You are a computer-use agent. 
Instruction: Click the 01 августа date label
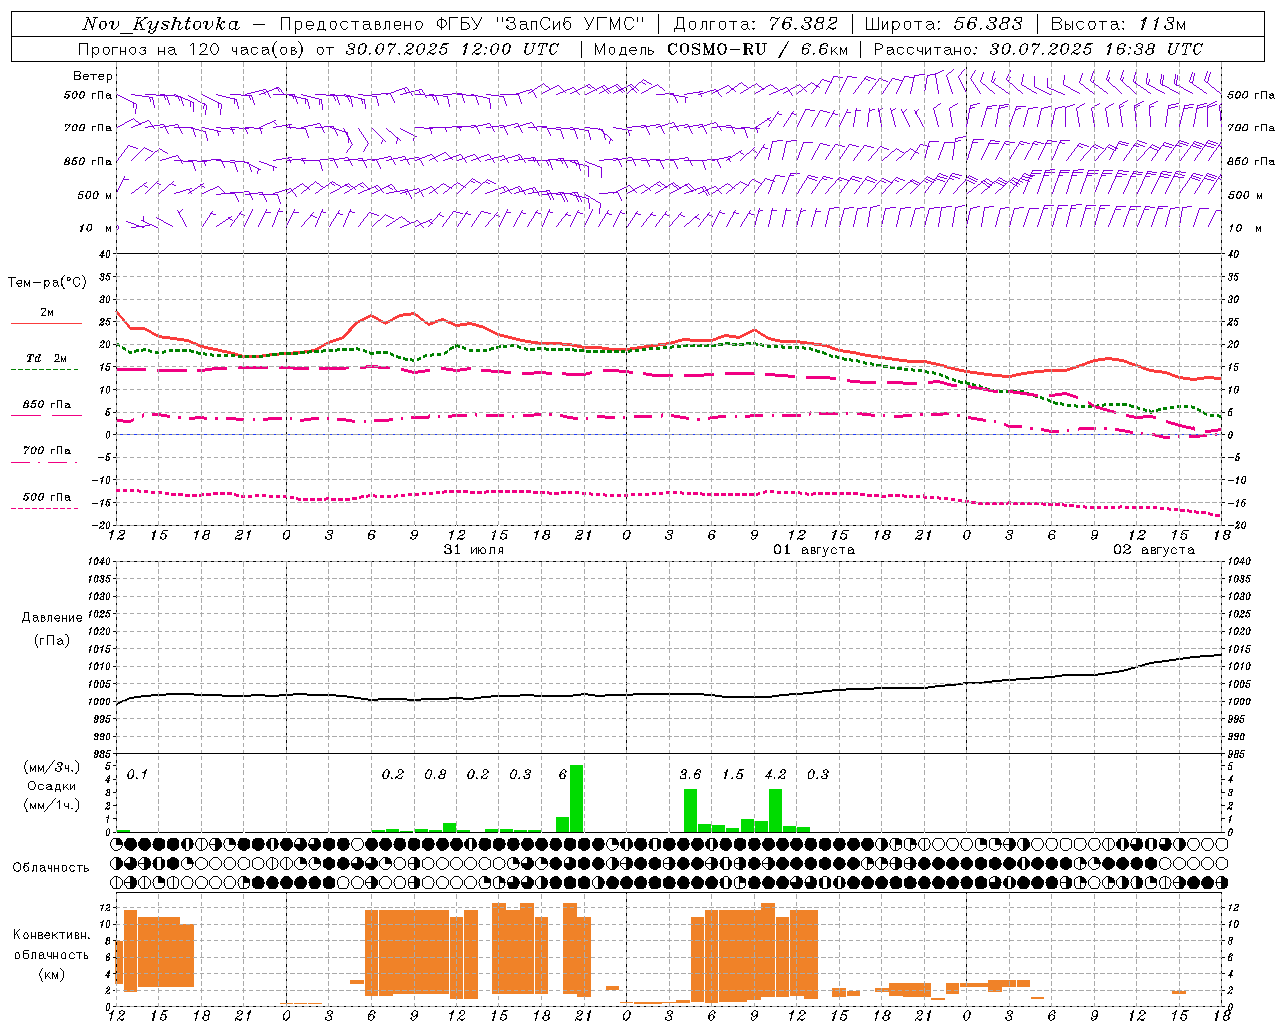(x=813, y=550)
